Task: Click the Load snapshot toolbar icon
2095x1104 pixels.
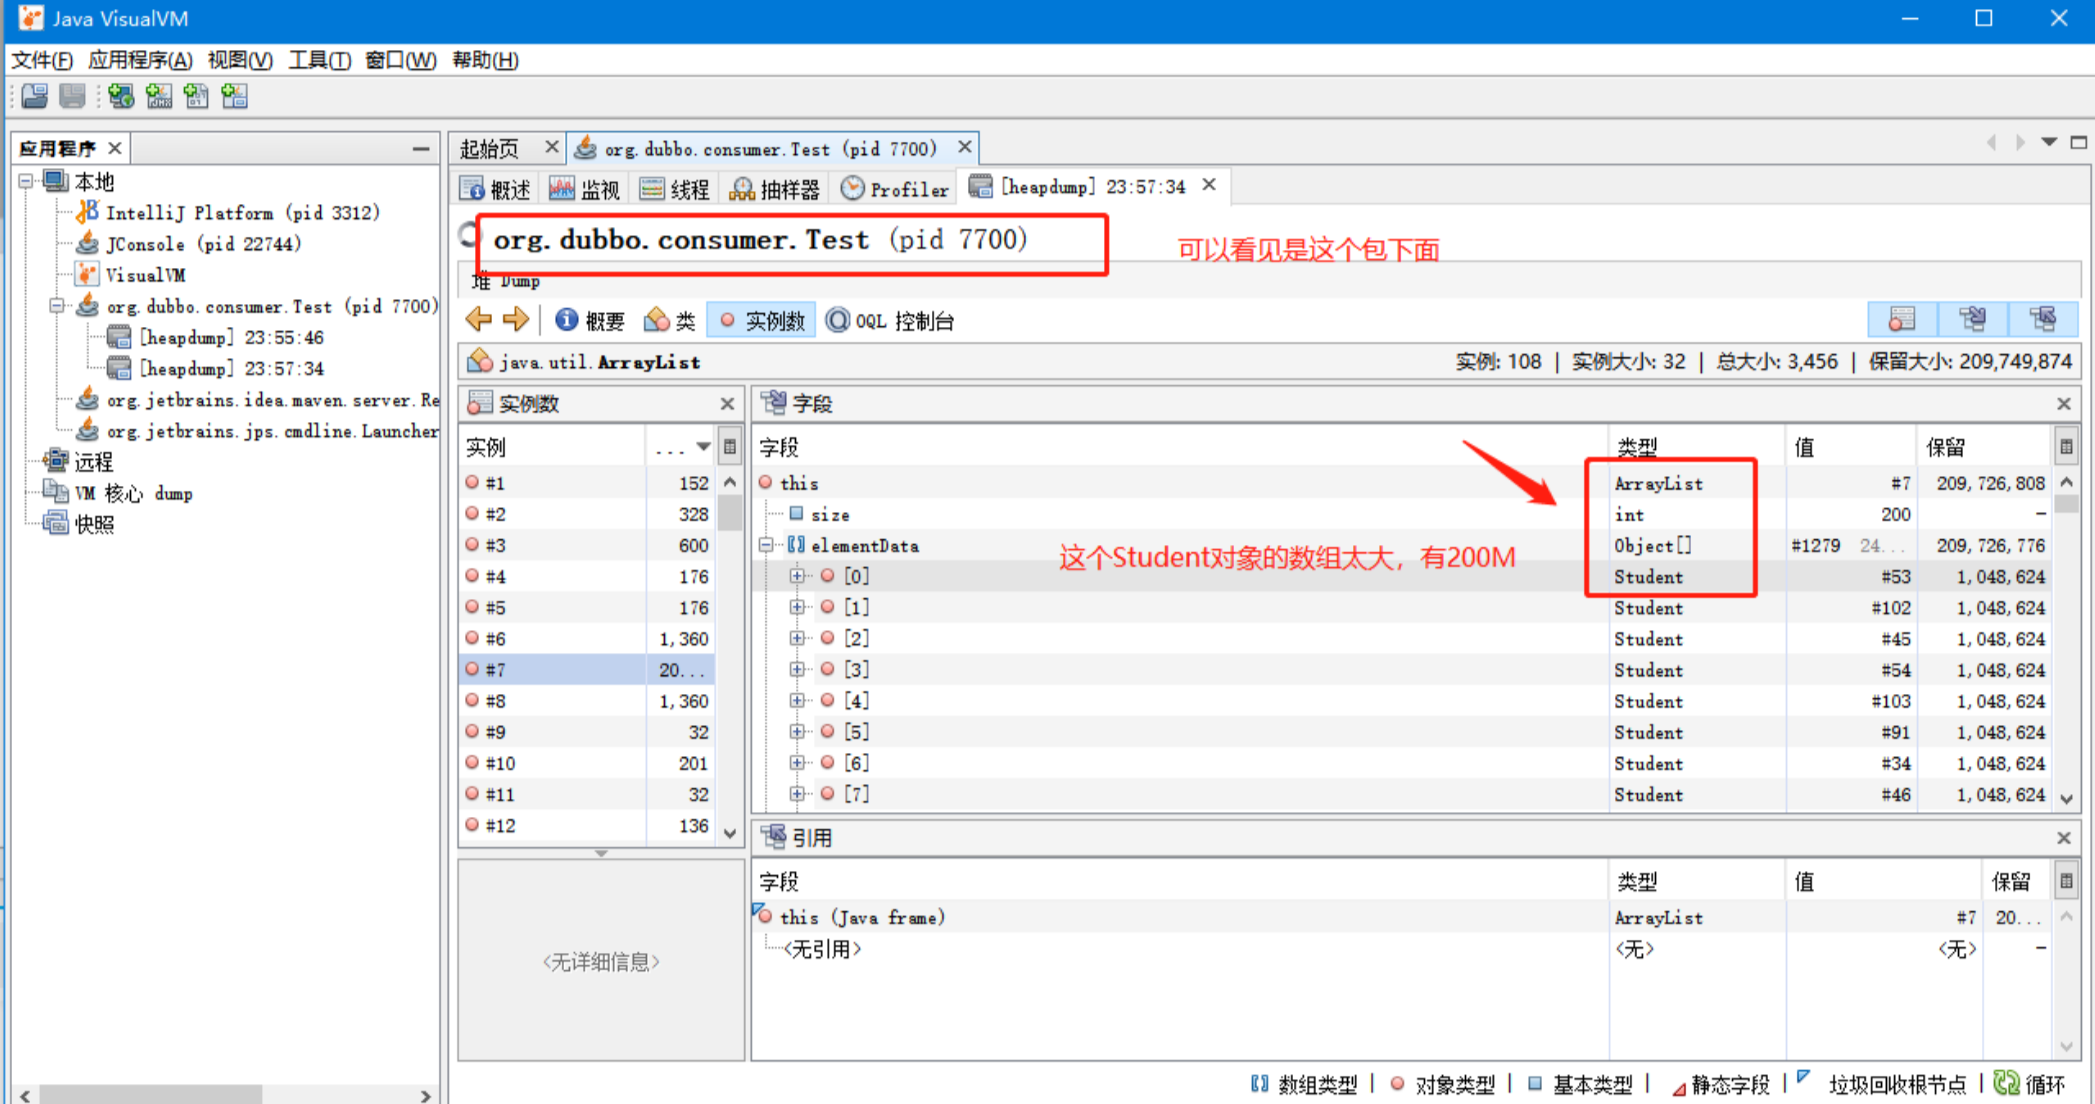Action: point(35,96)
